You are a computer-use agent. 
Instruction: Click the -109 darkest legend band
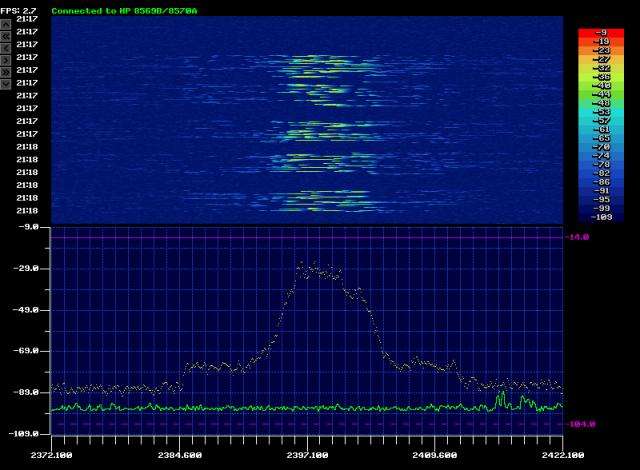[x=601, y=217]
